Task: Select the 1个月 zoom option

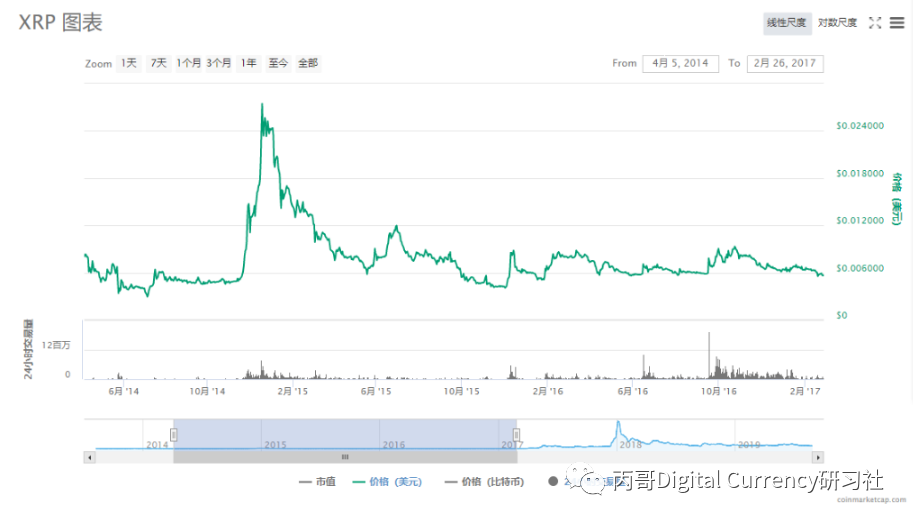Action: tap(189, 63)
